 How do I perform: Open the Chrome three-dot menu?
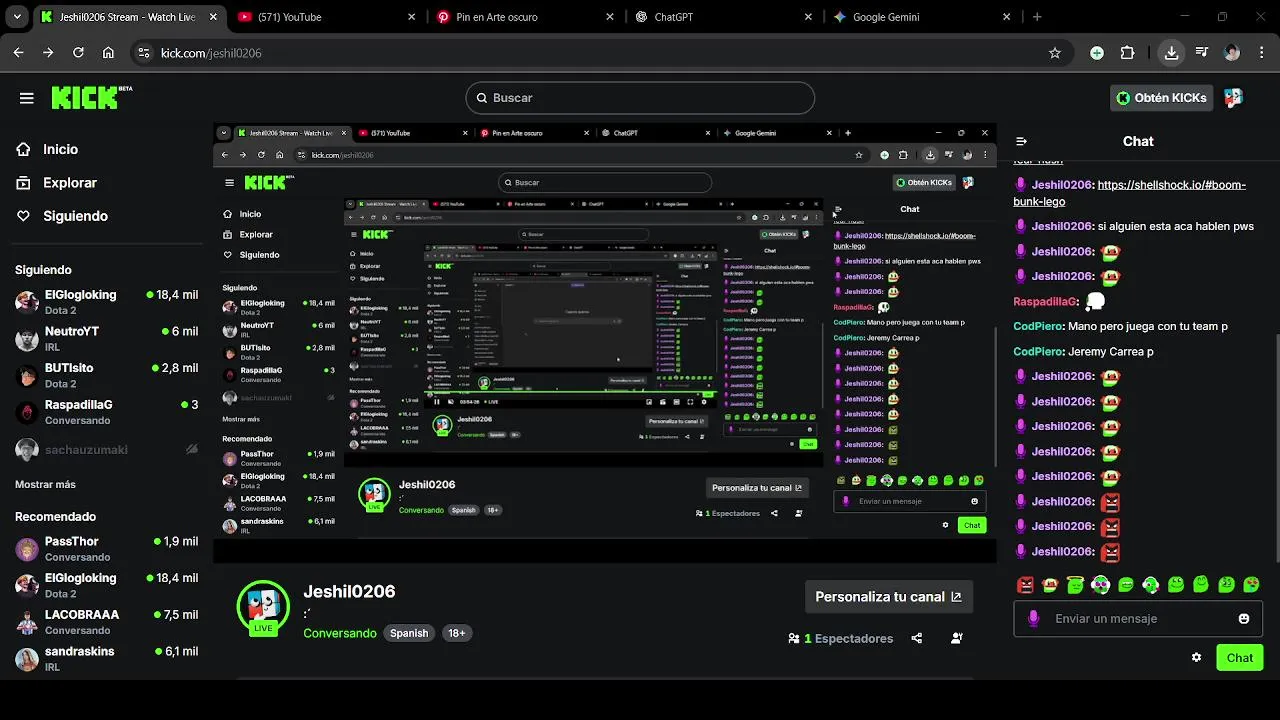[1262, 53]
